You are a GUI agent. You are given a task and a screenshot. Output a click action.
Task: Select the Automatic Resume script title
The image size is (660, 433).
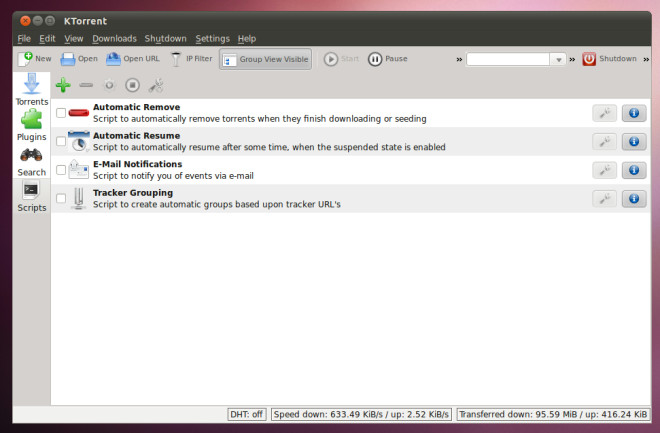pyautogui.click(x=136, y=136)
